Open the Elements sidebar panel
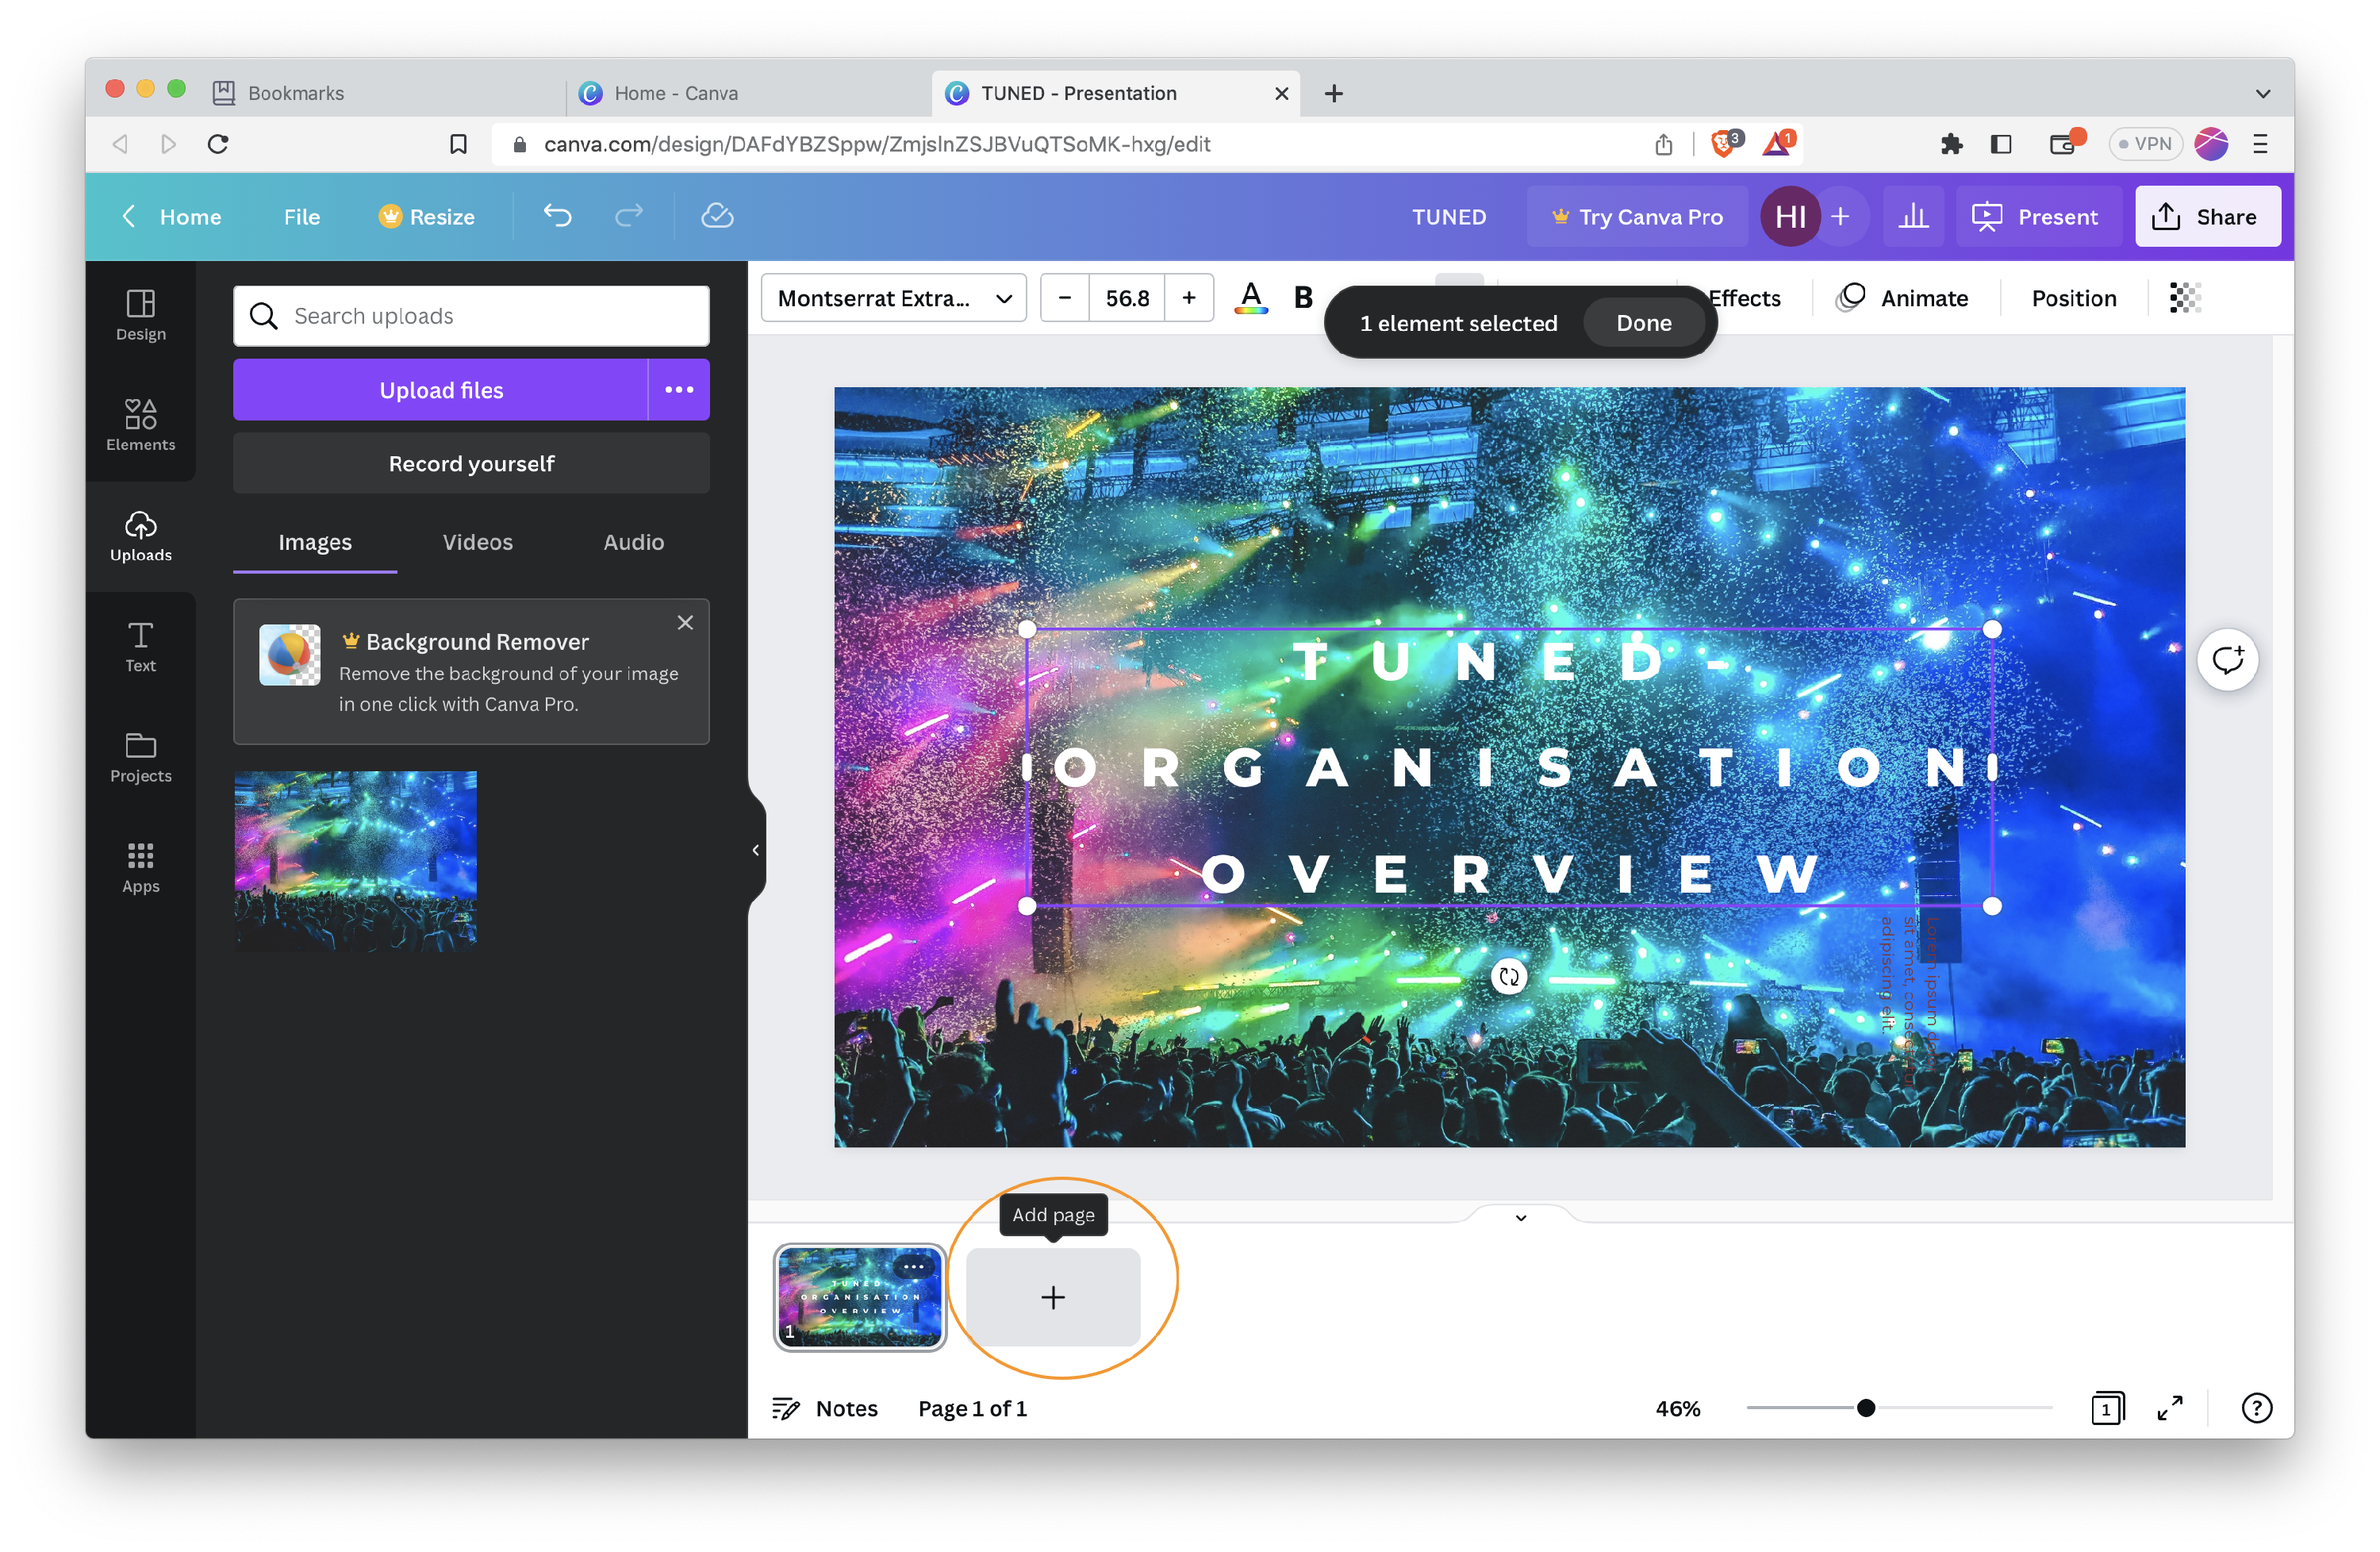Screen dimensions: 2380x1552 140,425
